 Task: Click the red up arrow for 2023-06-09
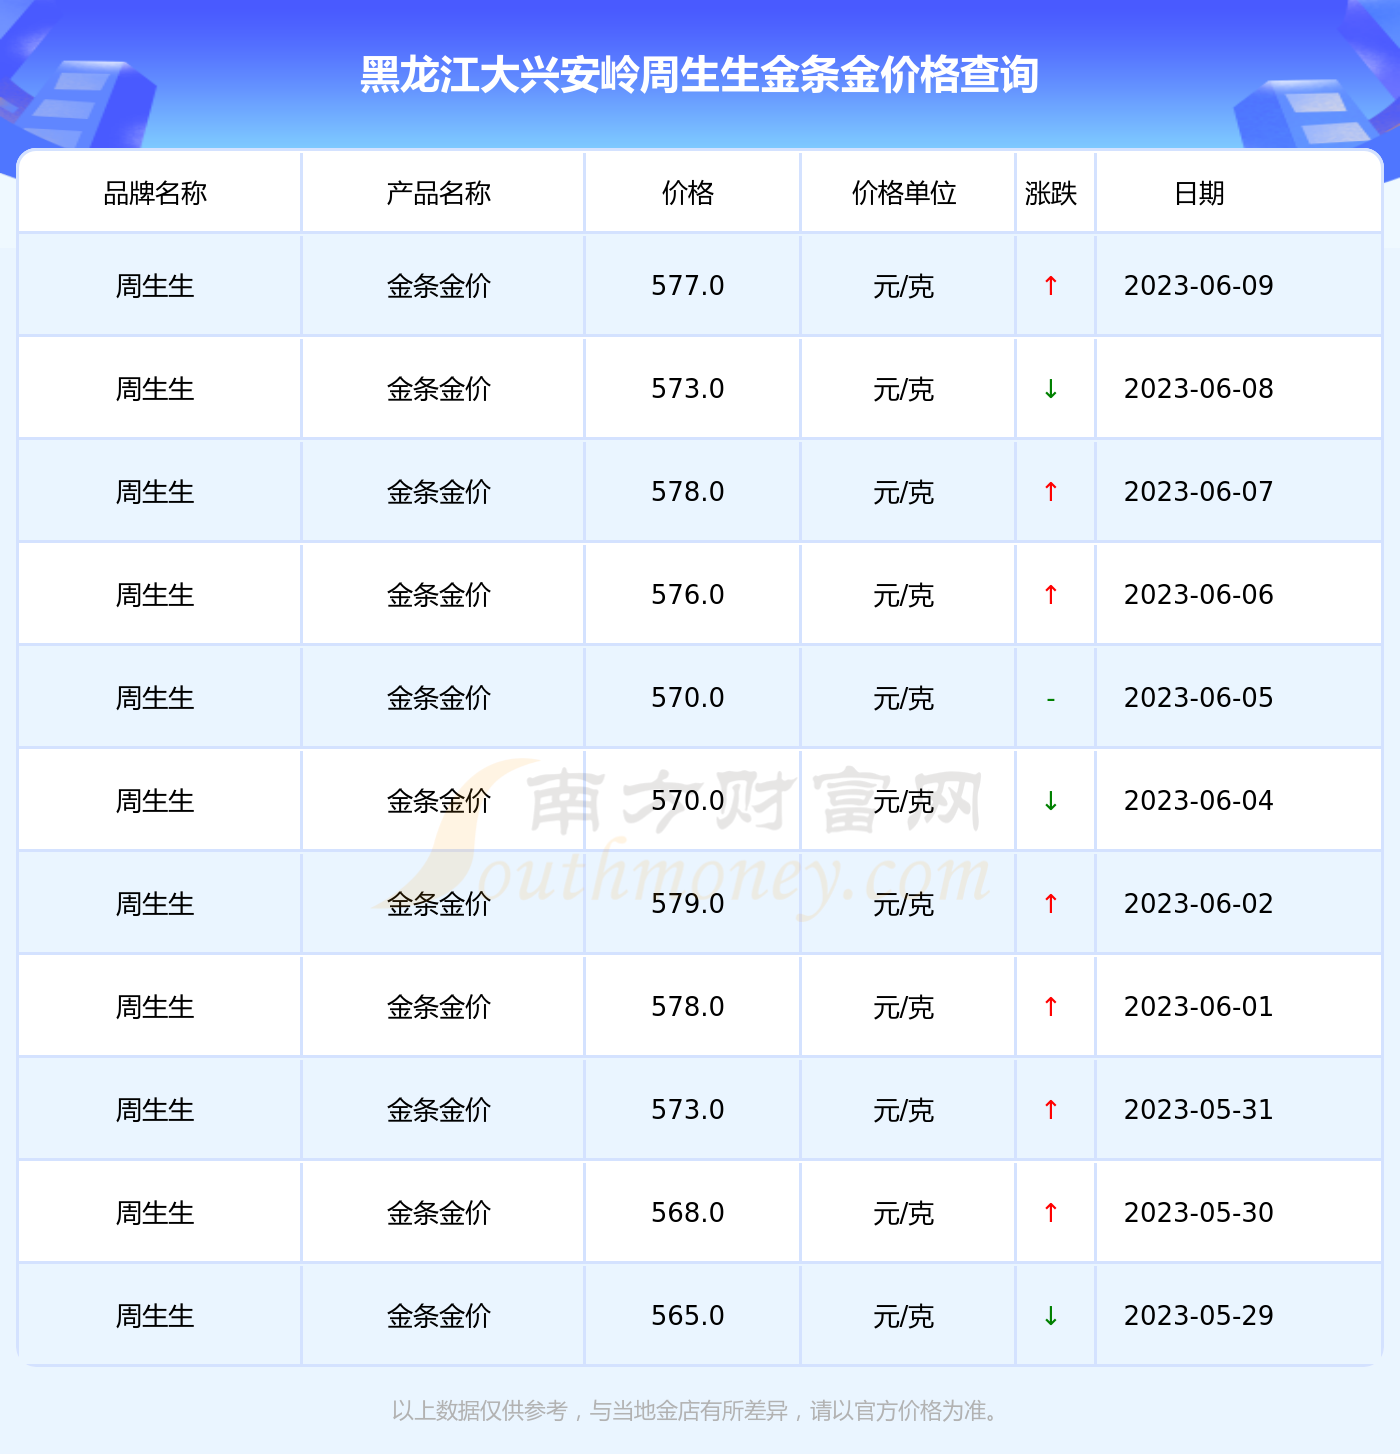point(1051,286)
